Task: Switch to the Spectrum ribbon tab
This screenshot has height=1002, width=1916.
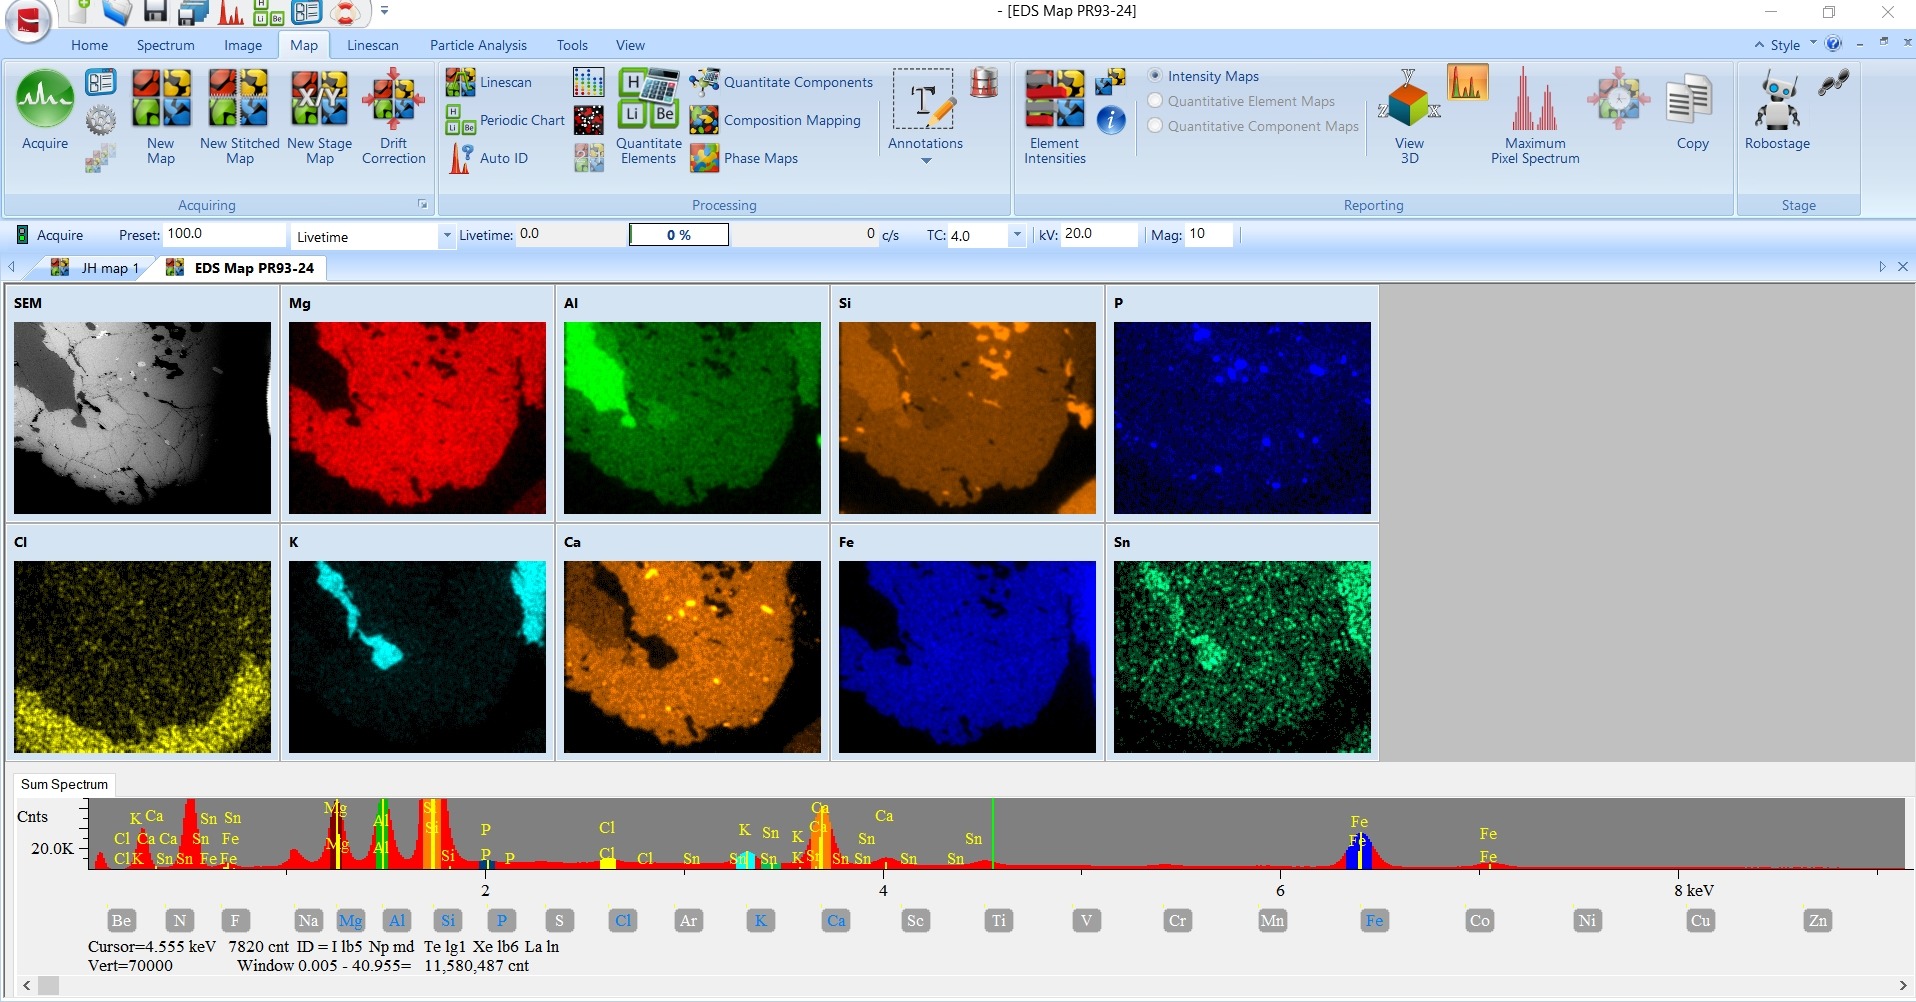Action: click(165, 45)
